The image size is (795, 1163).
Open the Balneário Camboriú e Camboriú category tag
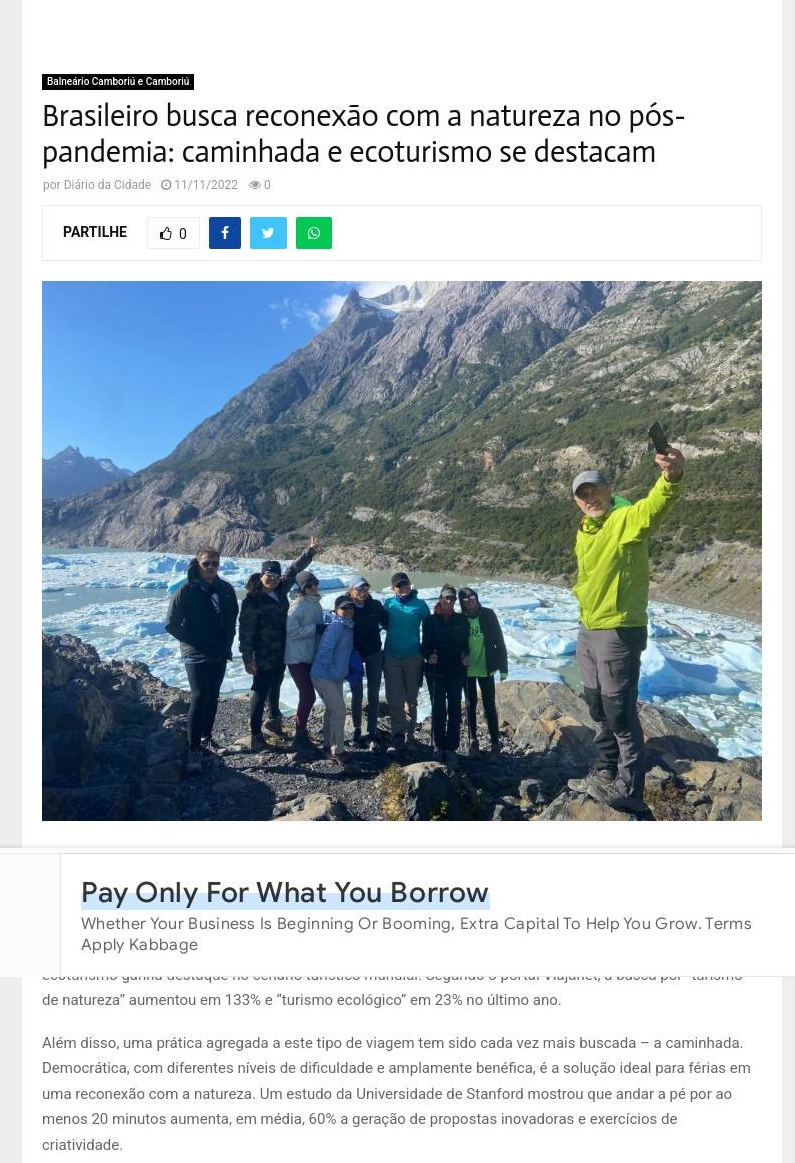tap(118, 82)
